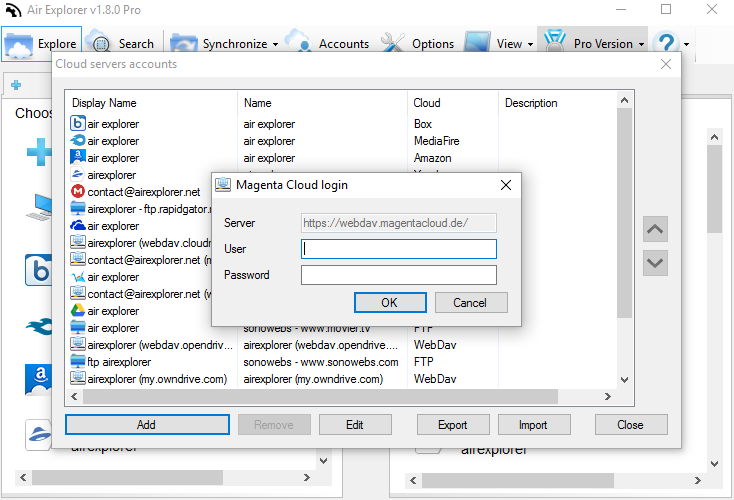Click the large plus icon in main window
Image resolution: width=734 pixels, height=500 pixels.
(39, 151)
